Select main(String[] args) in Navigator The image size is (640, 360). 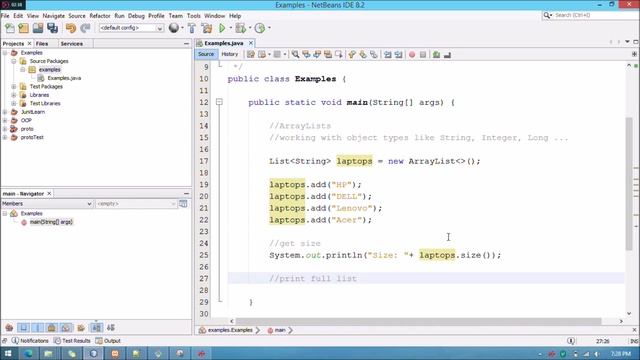pyautogui.click(x=51, y=222)
